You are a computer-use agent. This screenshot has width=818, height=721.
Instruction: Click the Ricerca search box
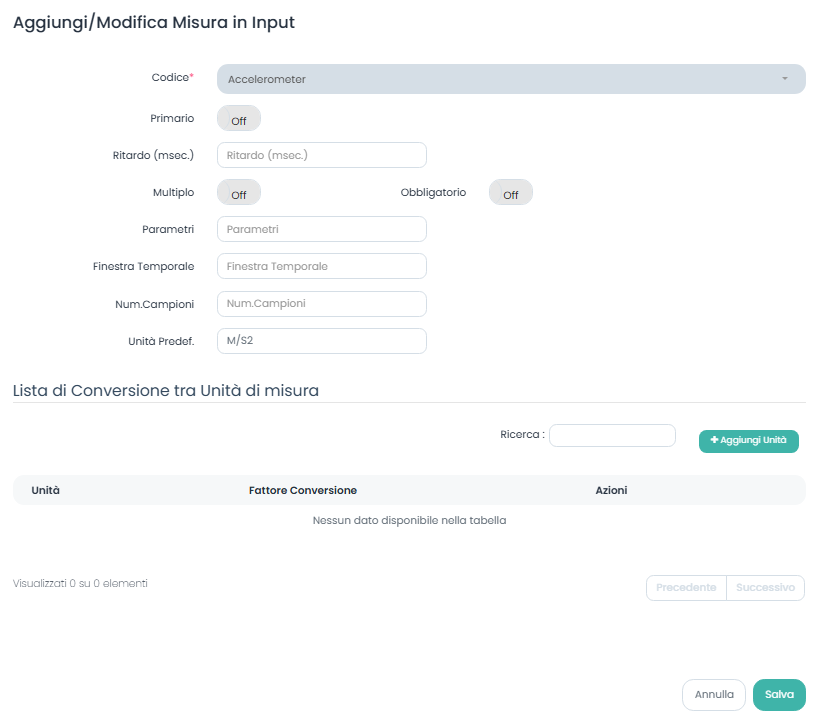[x=612, y=436]
